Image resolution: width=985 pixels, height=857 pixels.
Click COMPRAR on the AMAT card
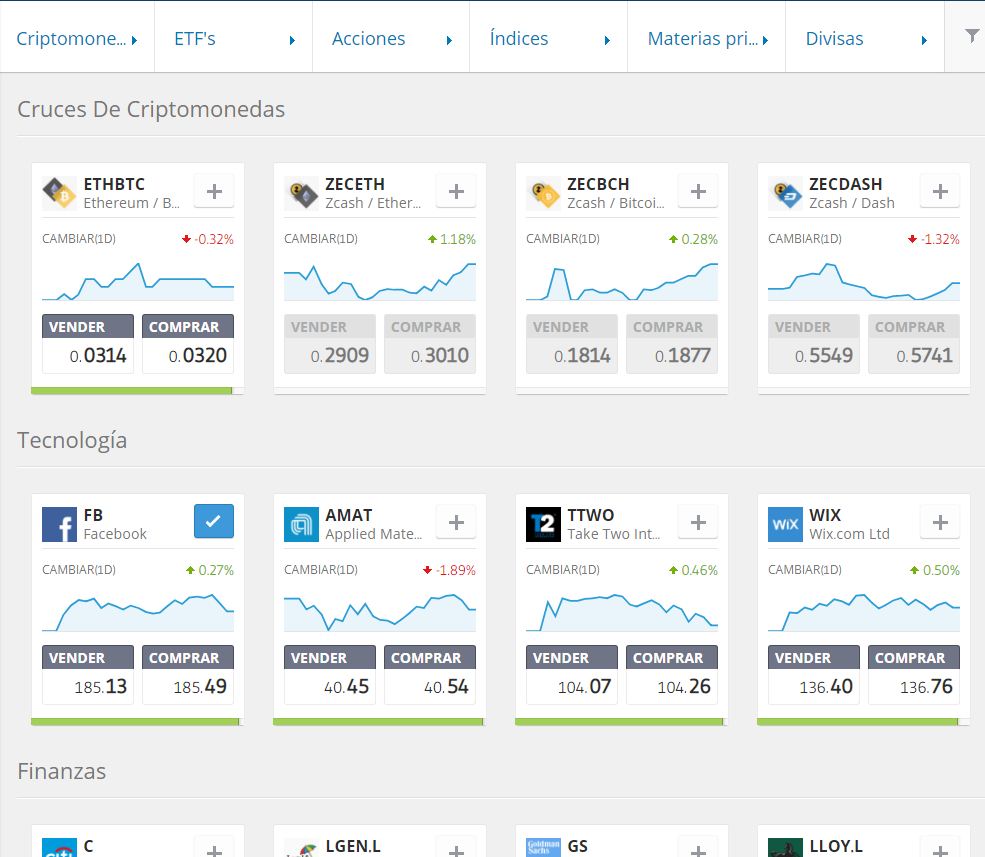(430, 675)
